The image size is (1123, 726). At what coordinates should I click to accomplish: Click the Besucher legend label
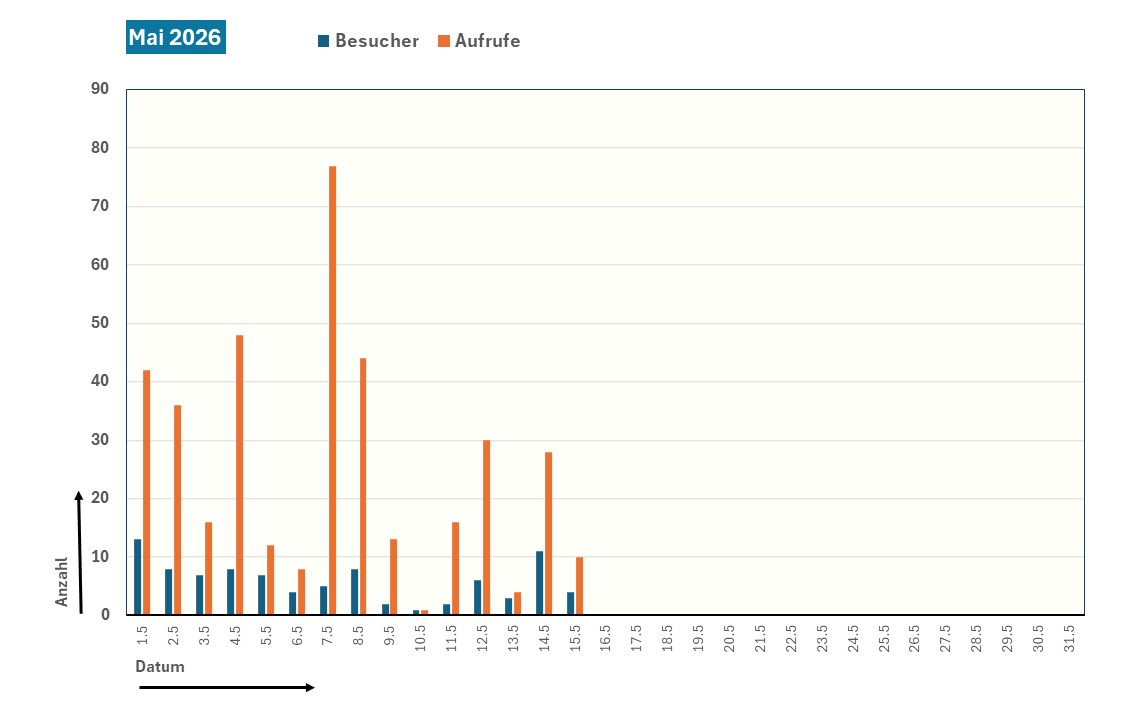[377, 41]
